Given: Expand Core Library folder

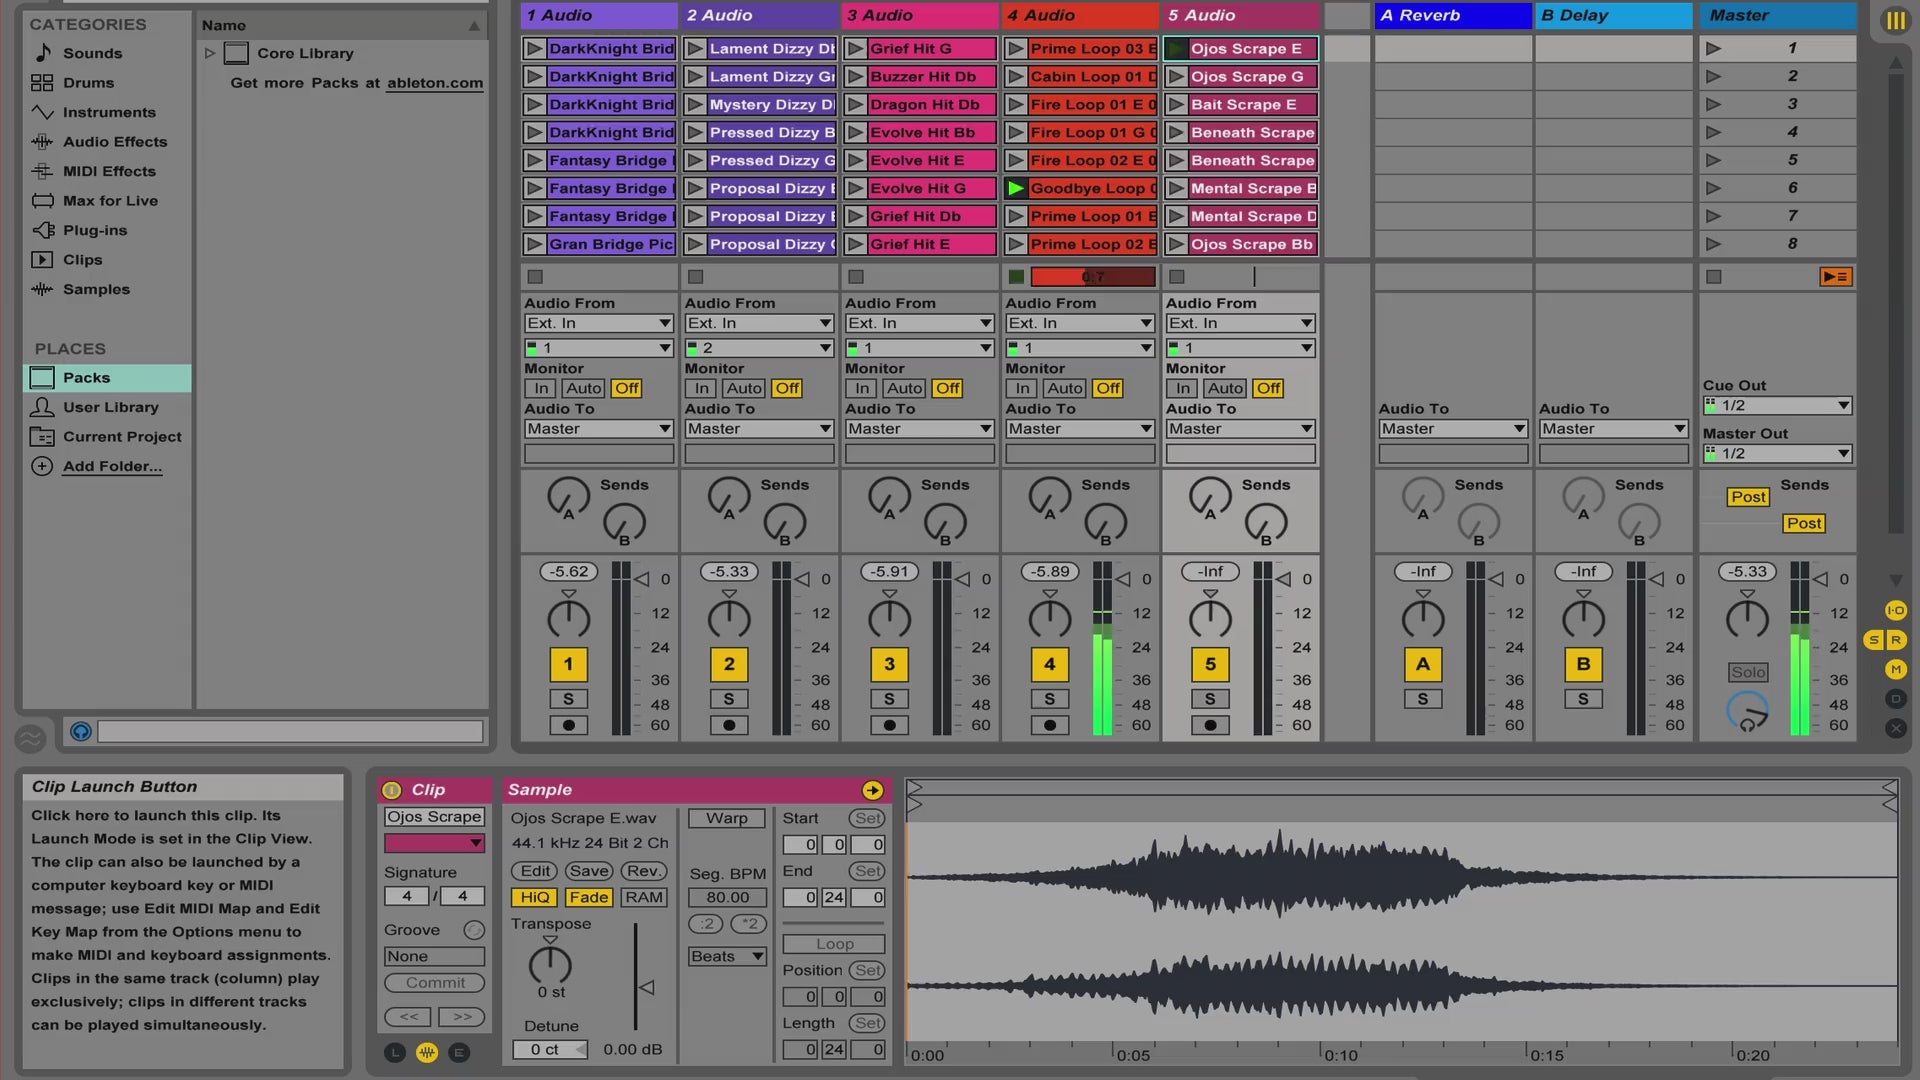Looking at the screenshot, I should (x=209, y=53).
